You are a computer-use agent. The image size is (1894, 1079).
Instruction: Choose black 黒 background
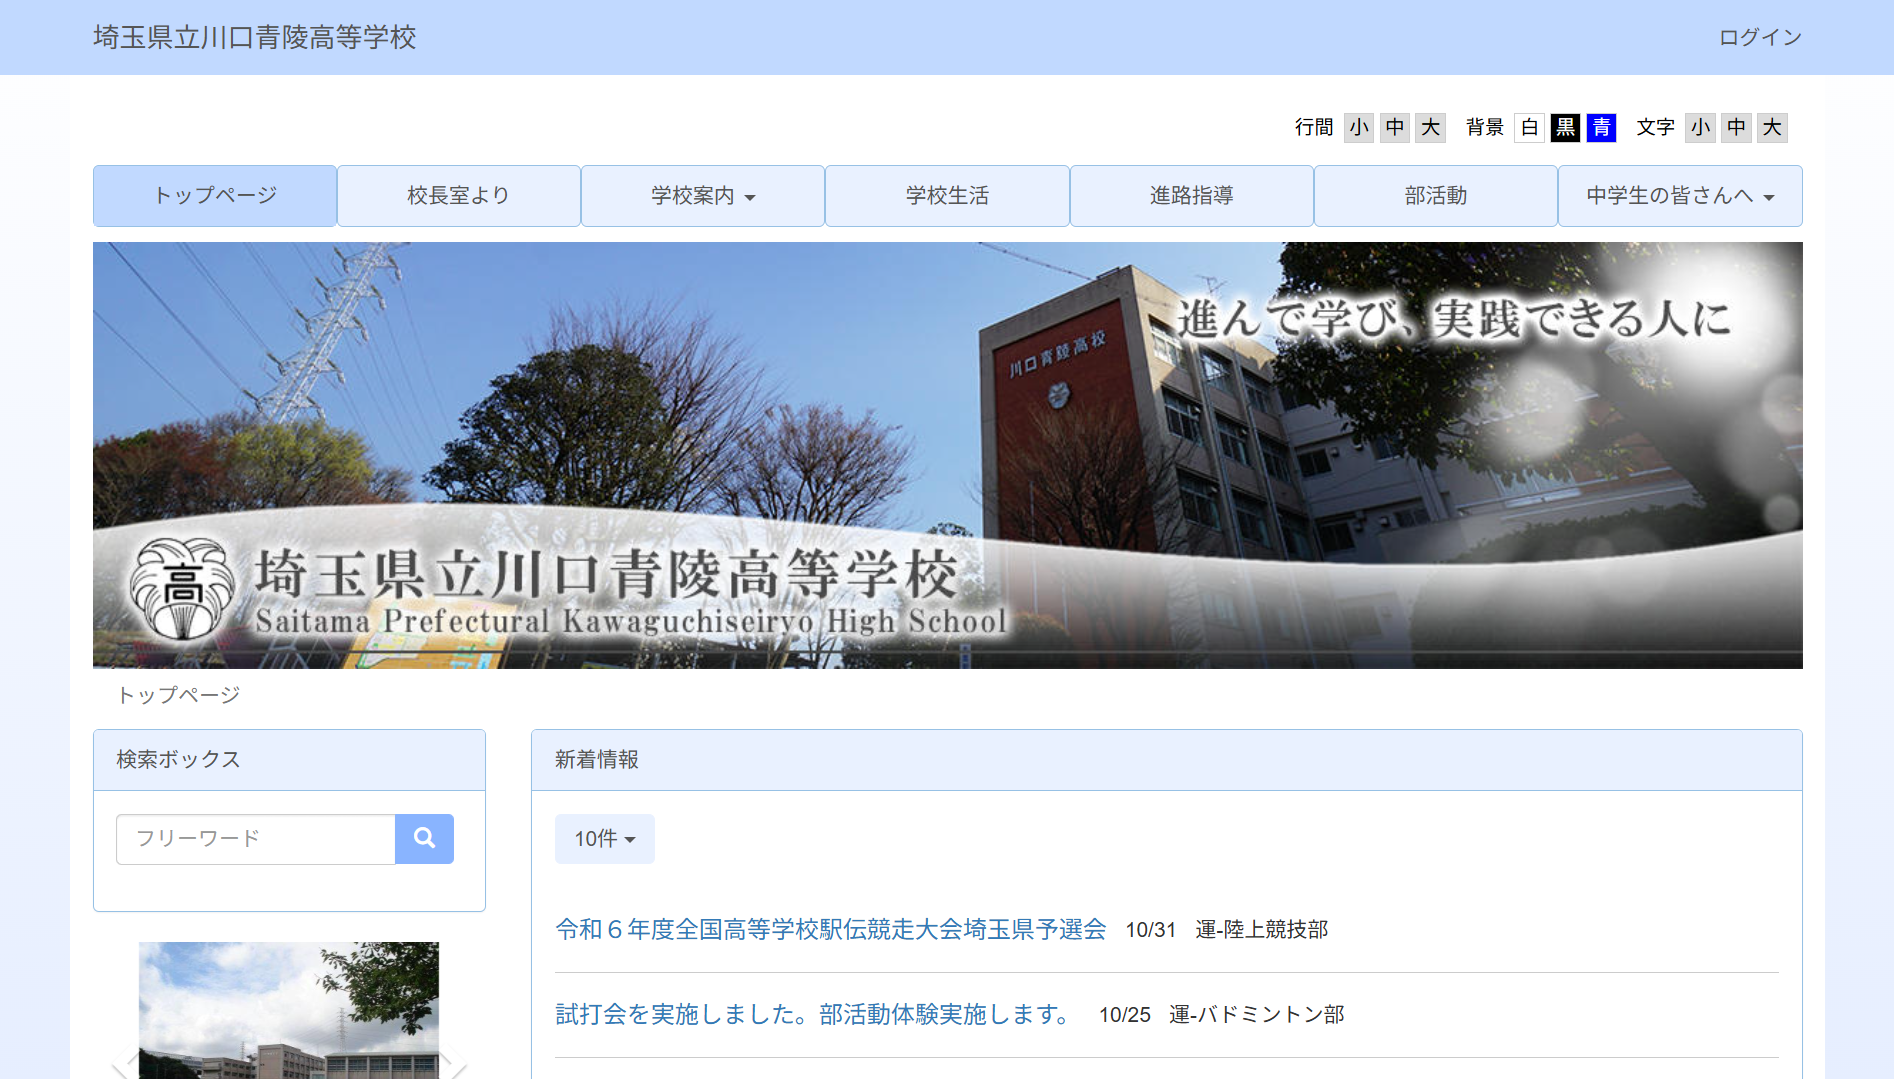1565,127
